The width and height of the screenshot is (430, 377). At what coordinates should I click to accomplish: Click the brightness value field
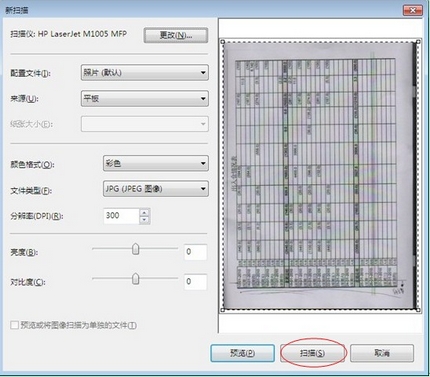[x=195, y=252]
